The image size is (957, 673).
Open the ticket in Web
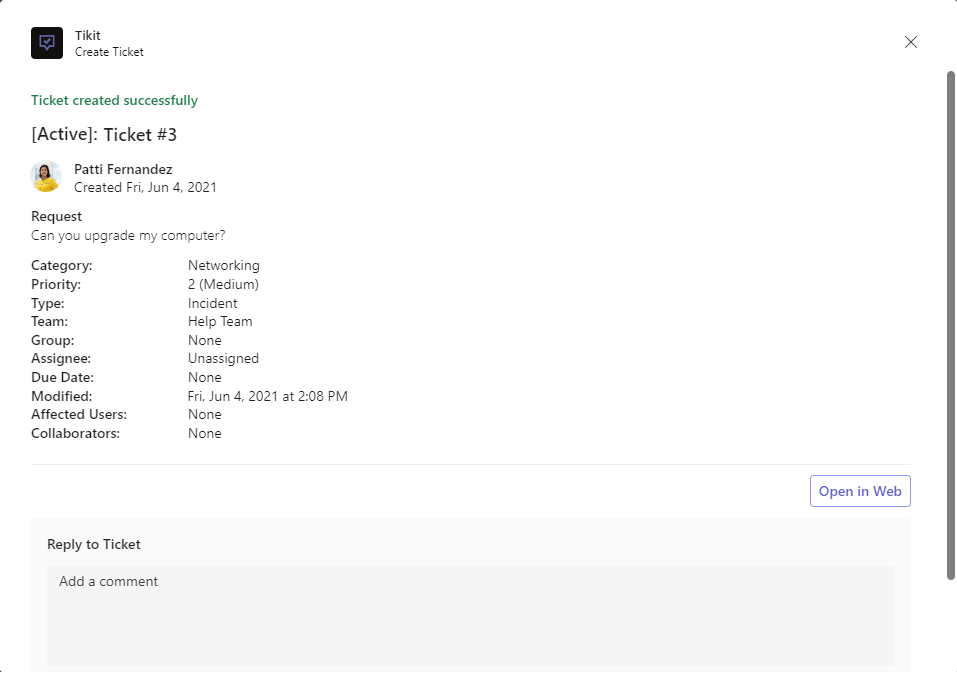pos(860,491)
